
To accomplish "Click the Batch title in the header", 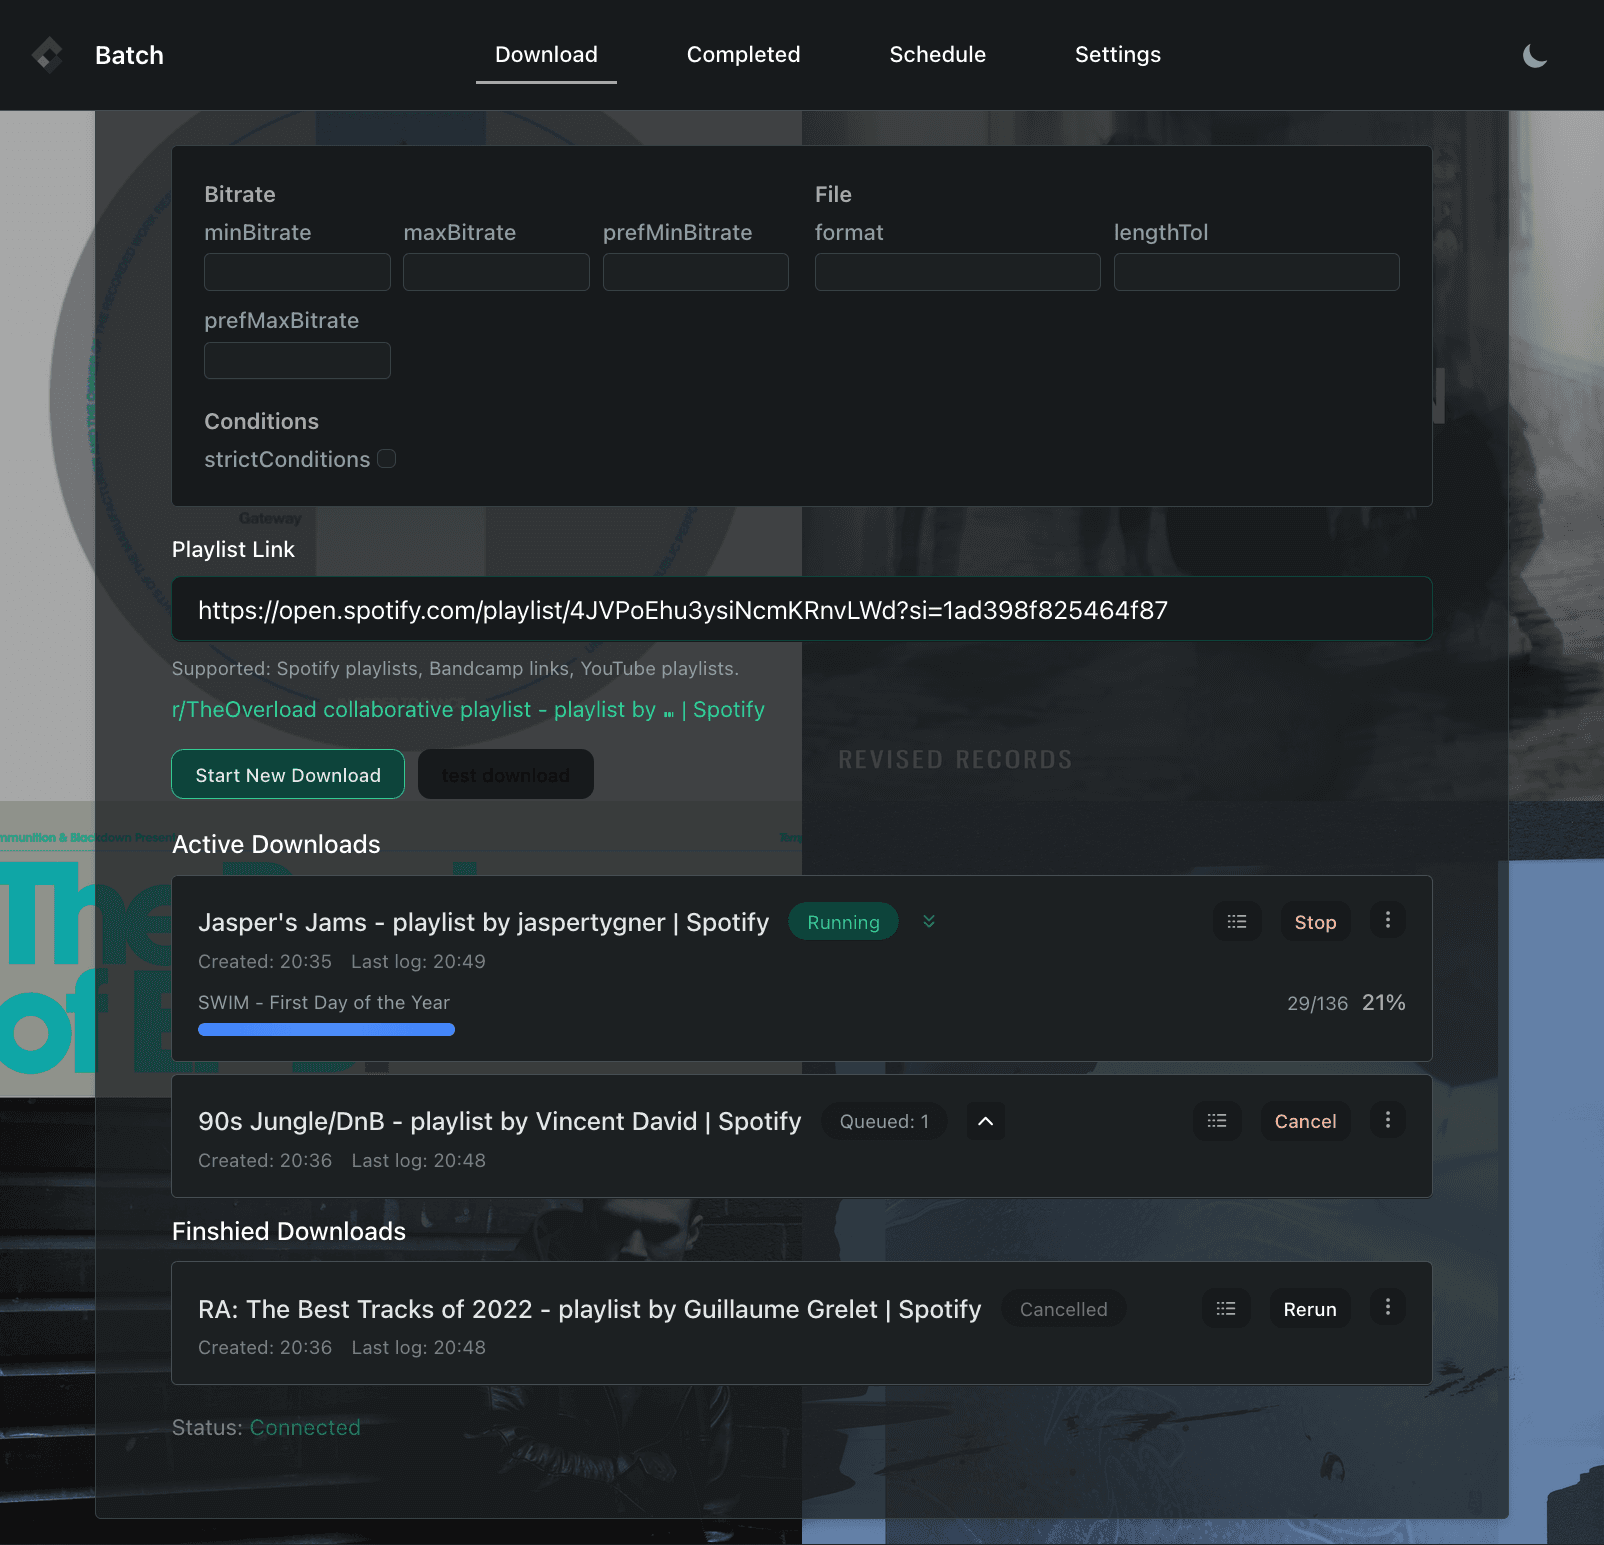I will 129,56.
